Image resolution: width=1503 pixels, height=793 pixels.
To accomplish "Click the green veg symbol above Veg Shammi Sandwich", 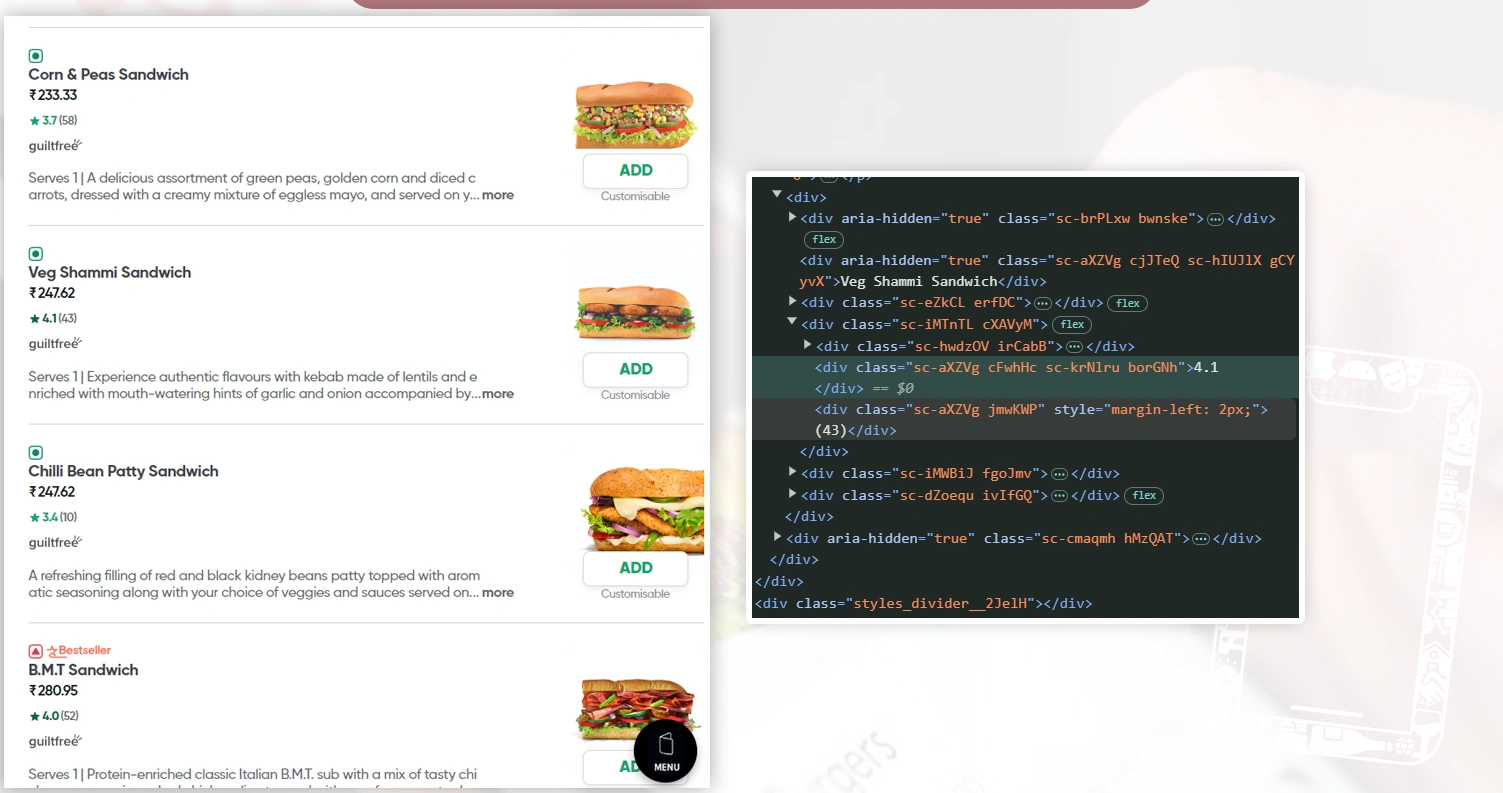I will pyautogui.click(x=36, y=254).
